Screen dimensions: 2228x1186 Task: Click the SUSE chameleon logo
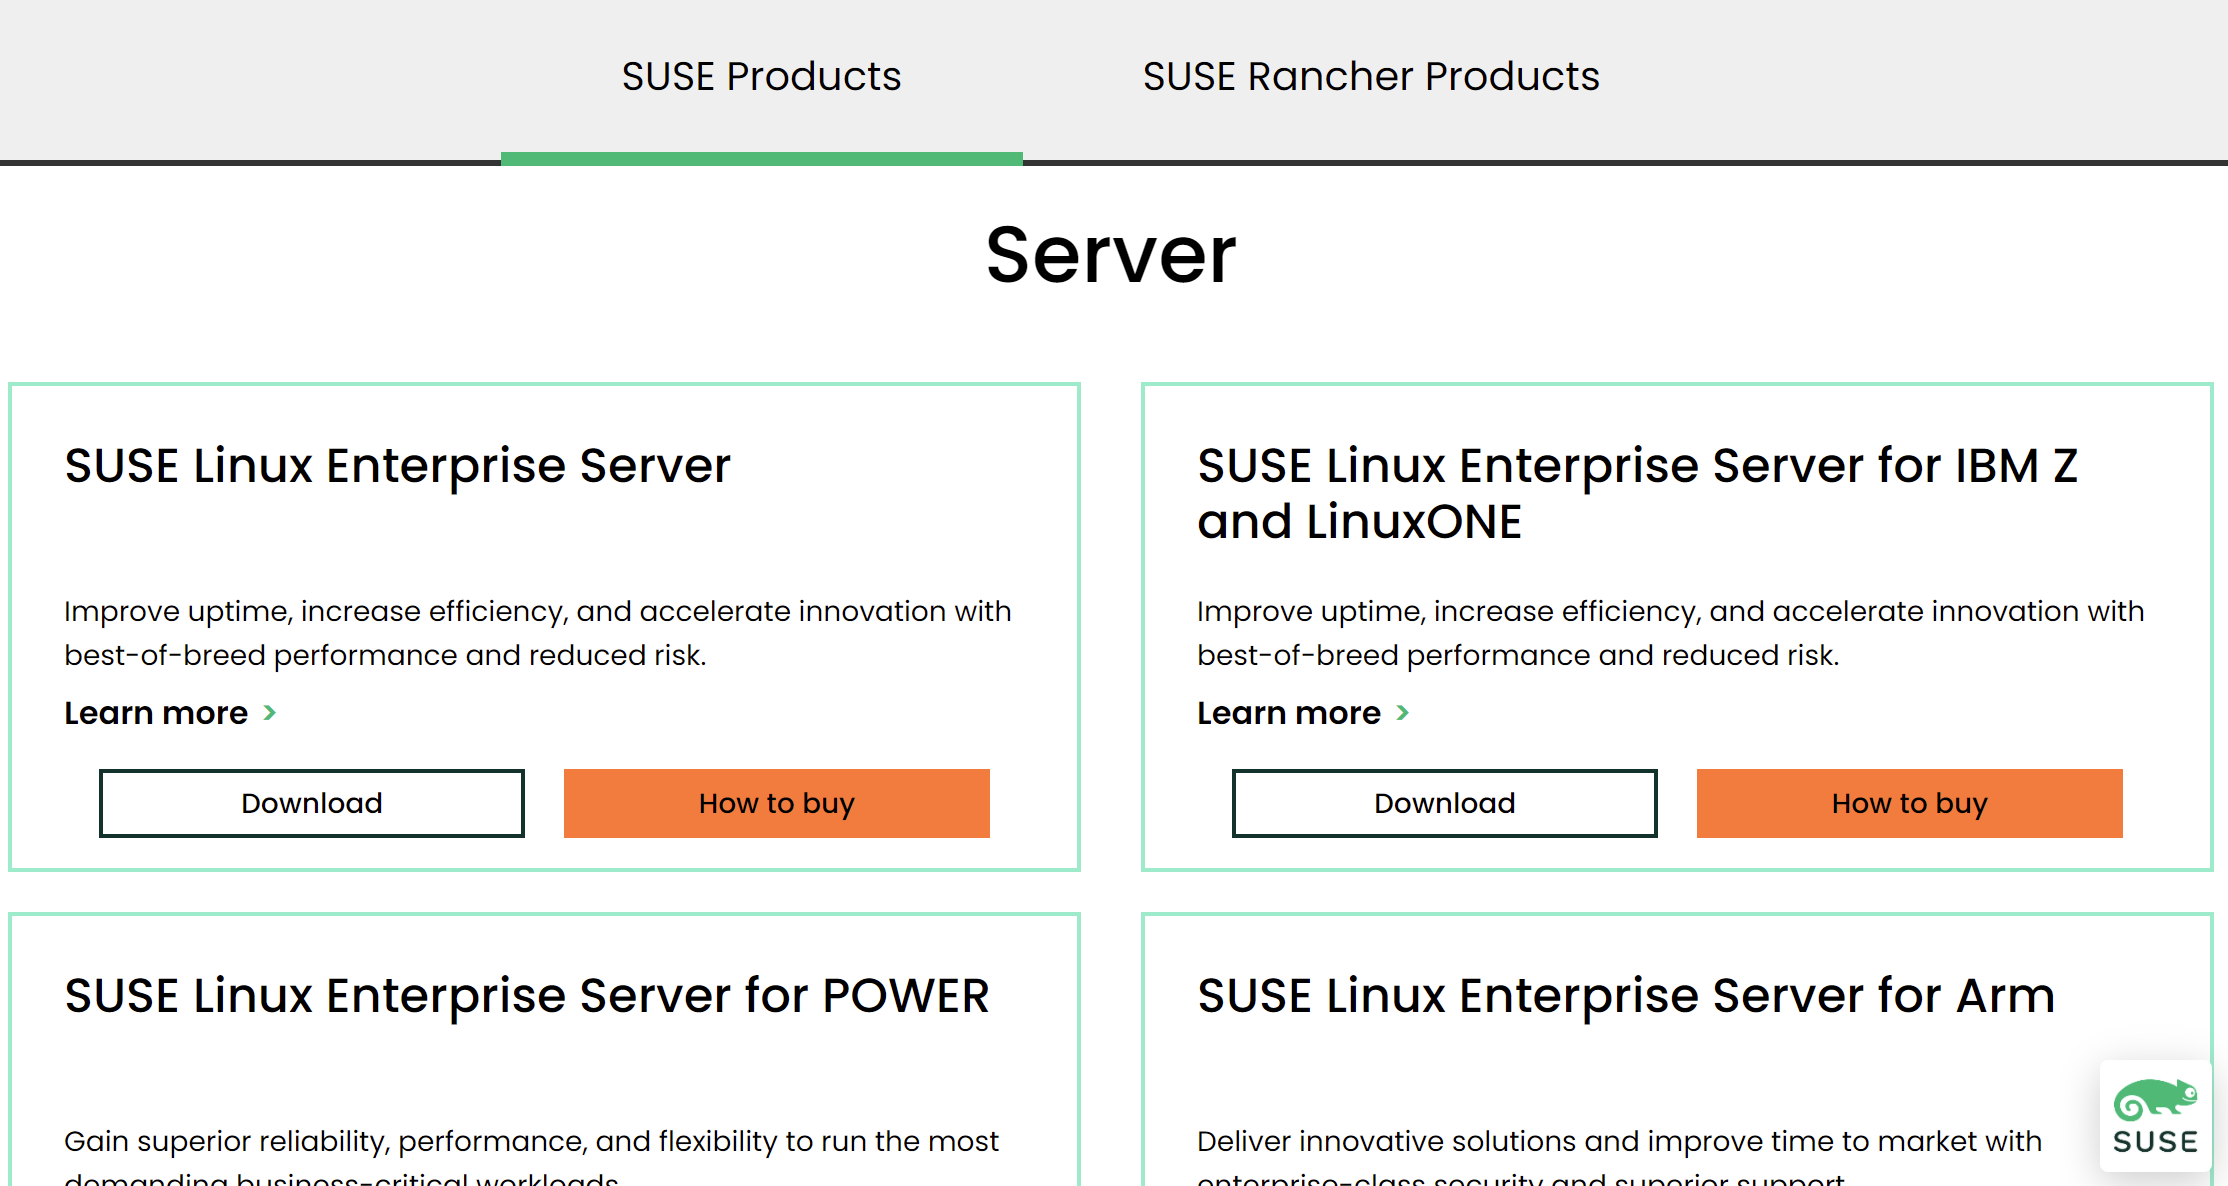pyautogui.click(x=2157, y=1102)
